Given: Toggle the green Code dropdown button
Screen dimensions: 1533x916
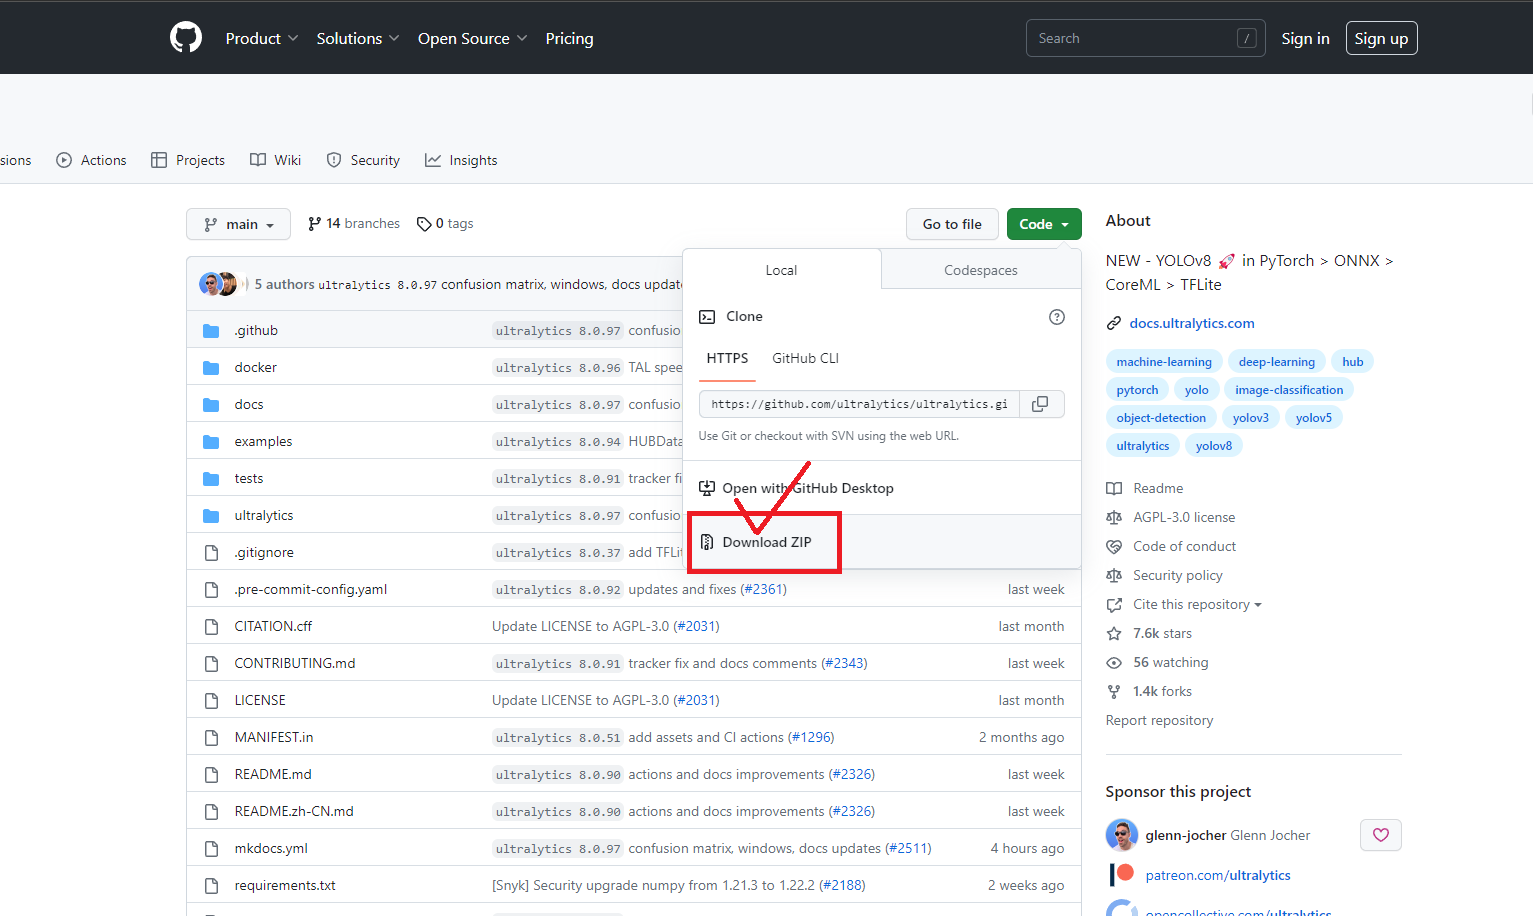Looking at the screenshot, I should pos(1044,224).
